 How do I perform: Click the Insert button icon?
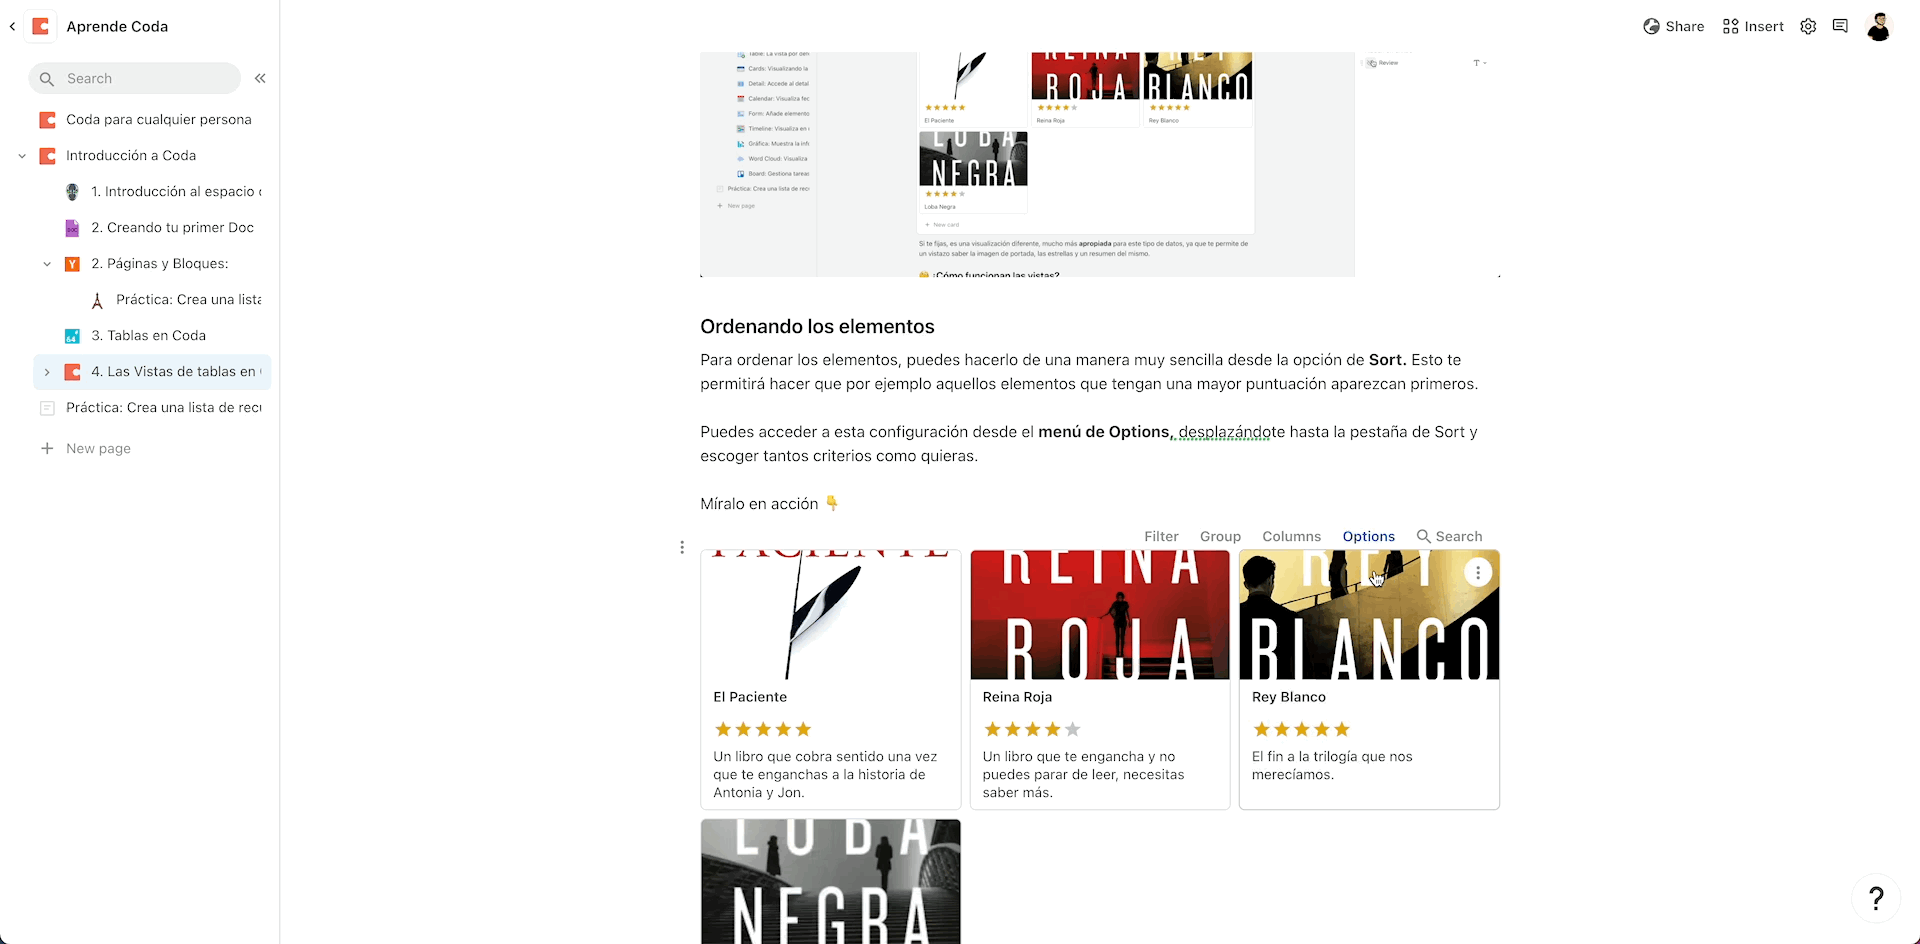[x=1731, y=27]
